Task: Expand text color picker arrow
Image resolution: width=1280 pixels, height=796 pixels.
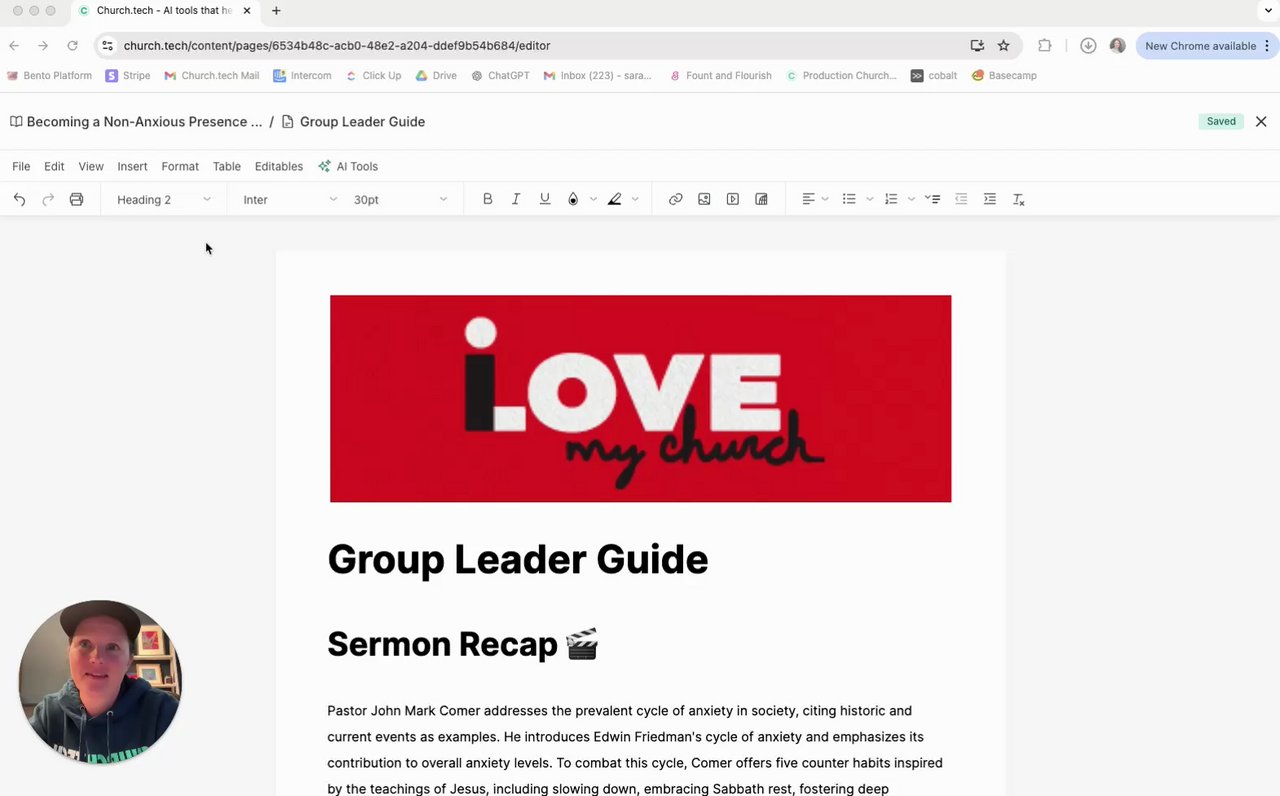Action: (593, 199)
